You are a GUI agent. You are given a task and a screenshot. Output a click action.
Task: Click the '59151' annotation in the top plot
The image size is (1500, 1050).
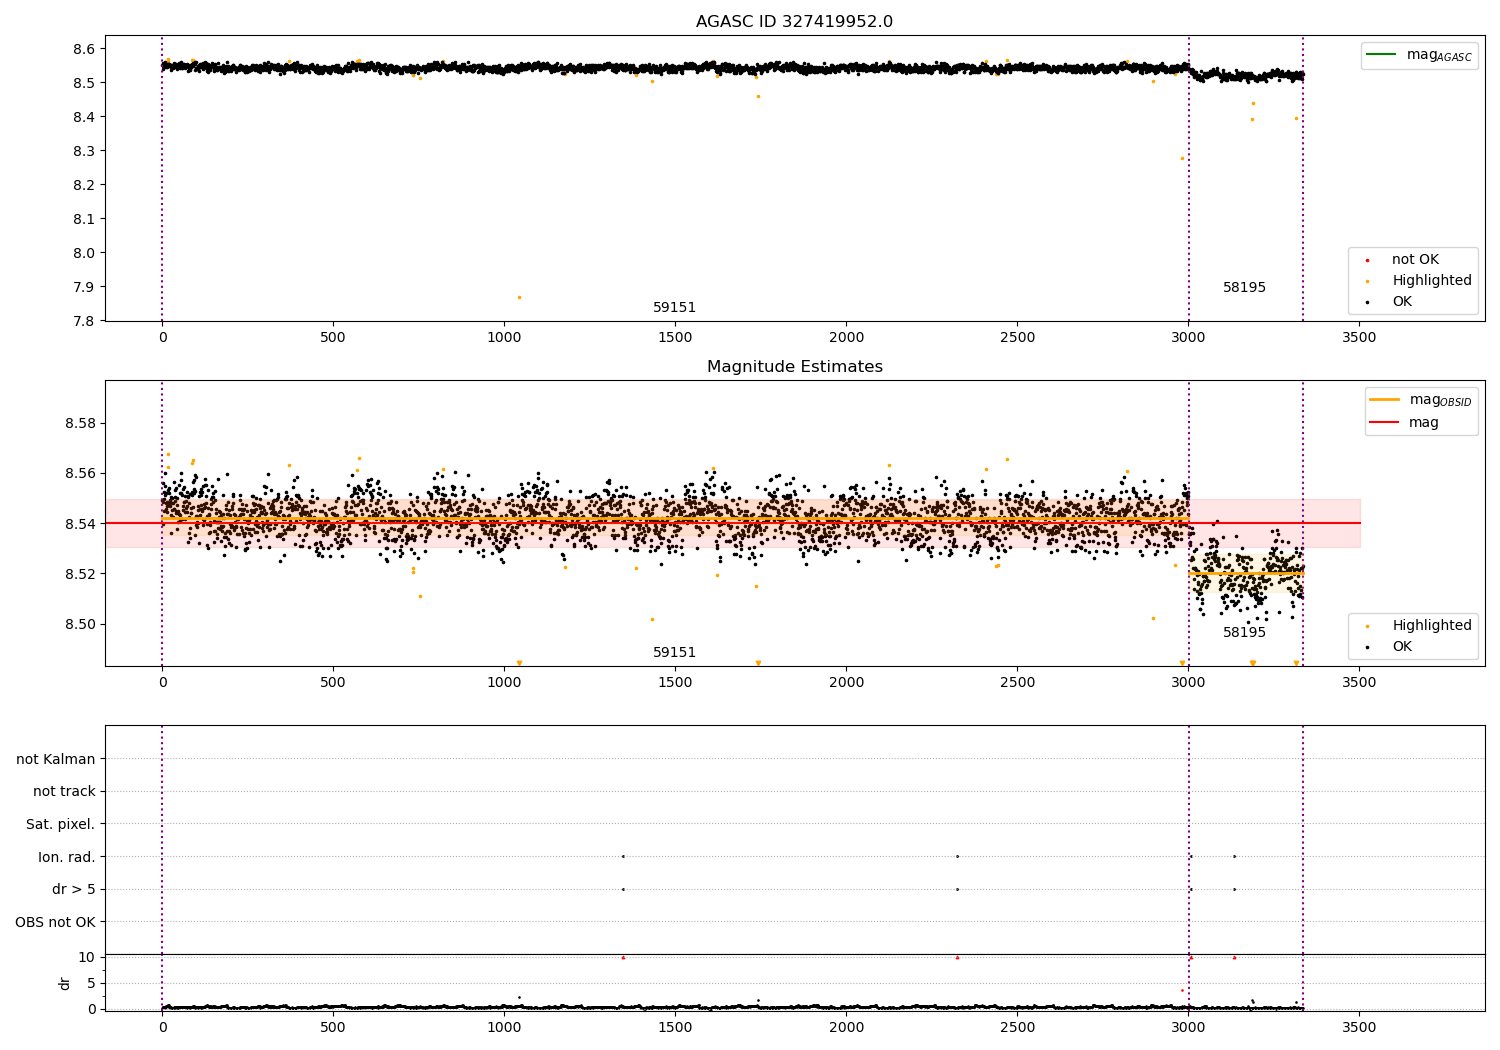coord(674,308)
